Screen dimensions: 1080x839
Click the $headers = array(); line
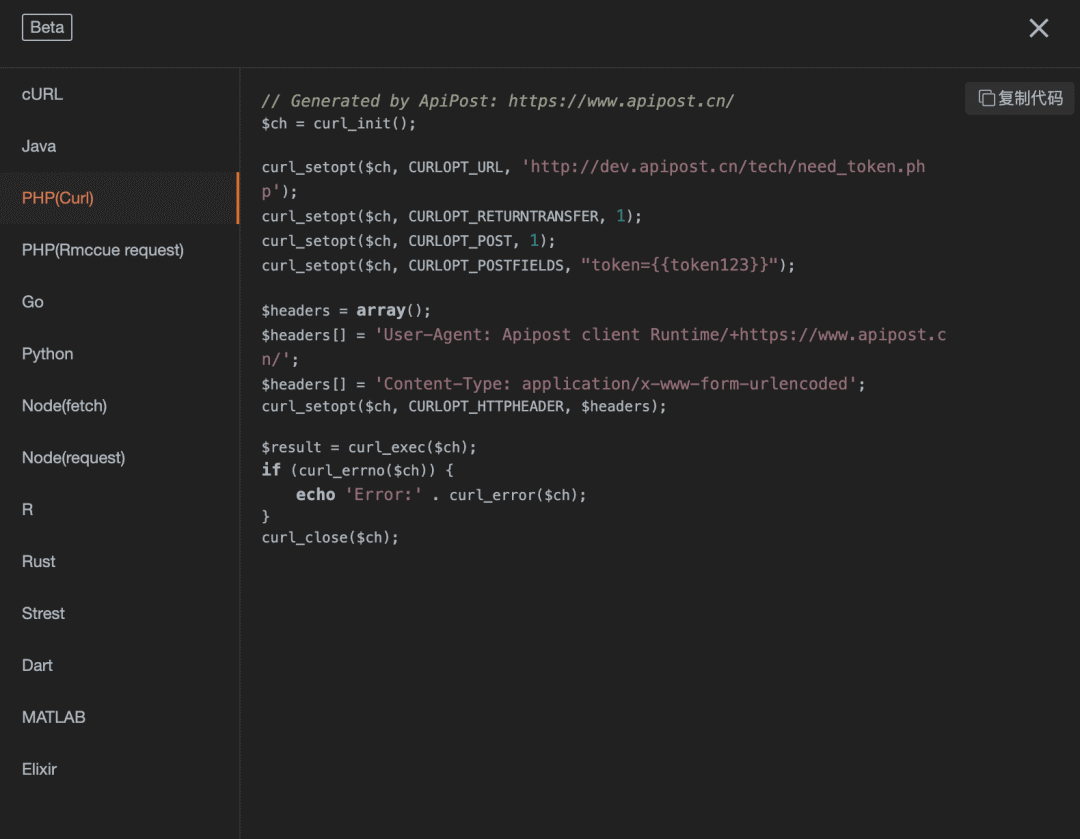coord(346,311)
